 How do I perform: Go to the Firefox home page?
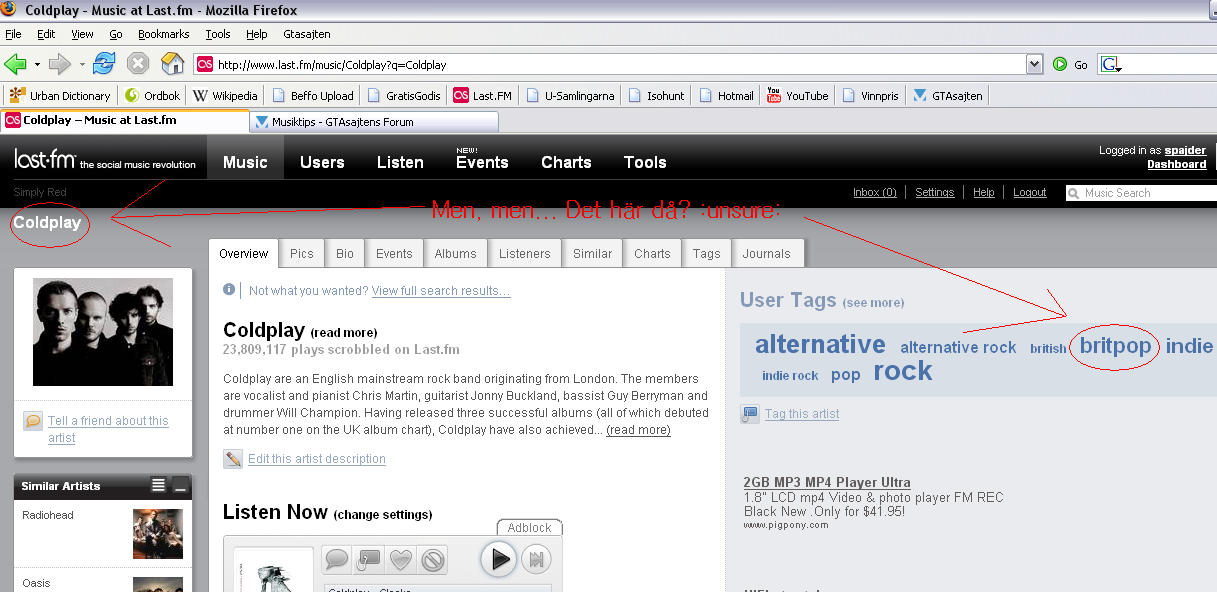coord(173,64)
